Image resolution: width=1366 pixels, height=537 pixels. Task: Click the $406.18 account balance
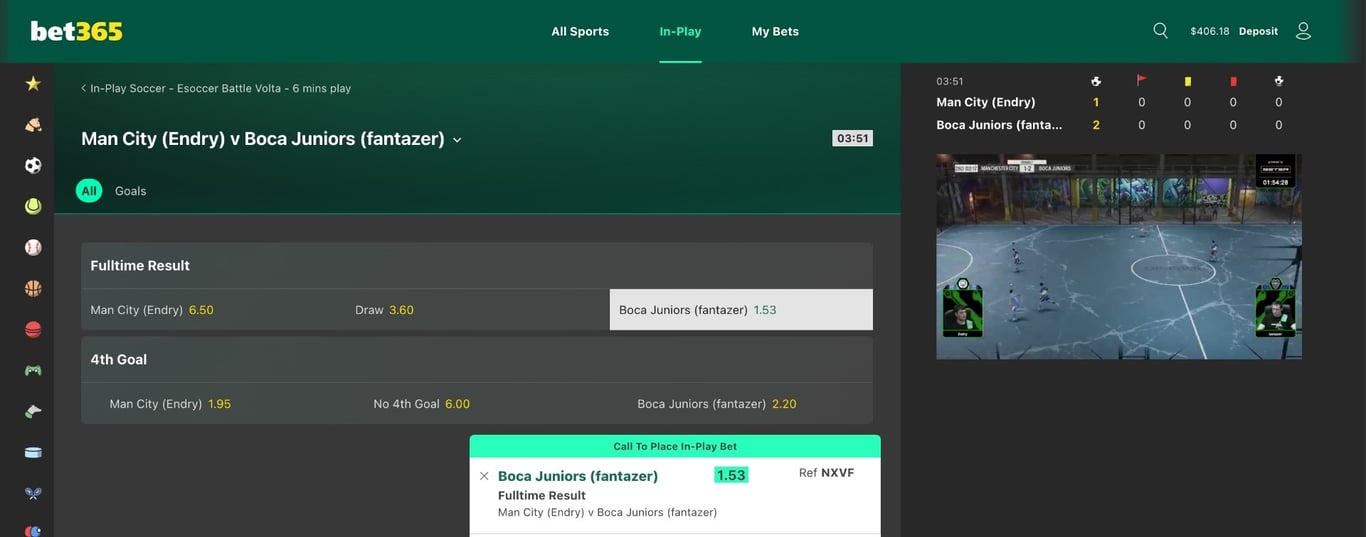[x=1210, y=31]
